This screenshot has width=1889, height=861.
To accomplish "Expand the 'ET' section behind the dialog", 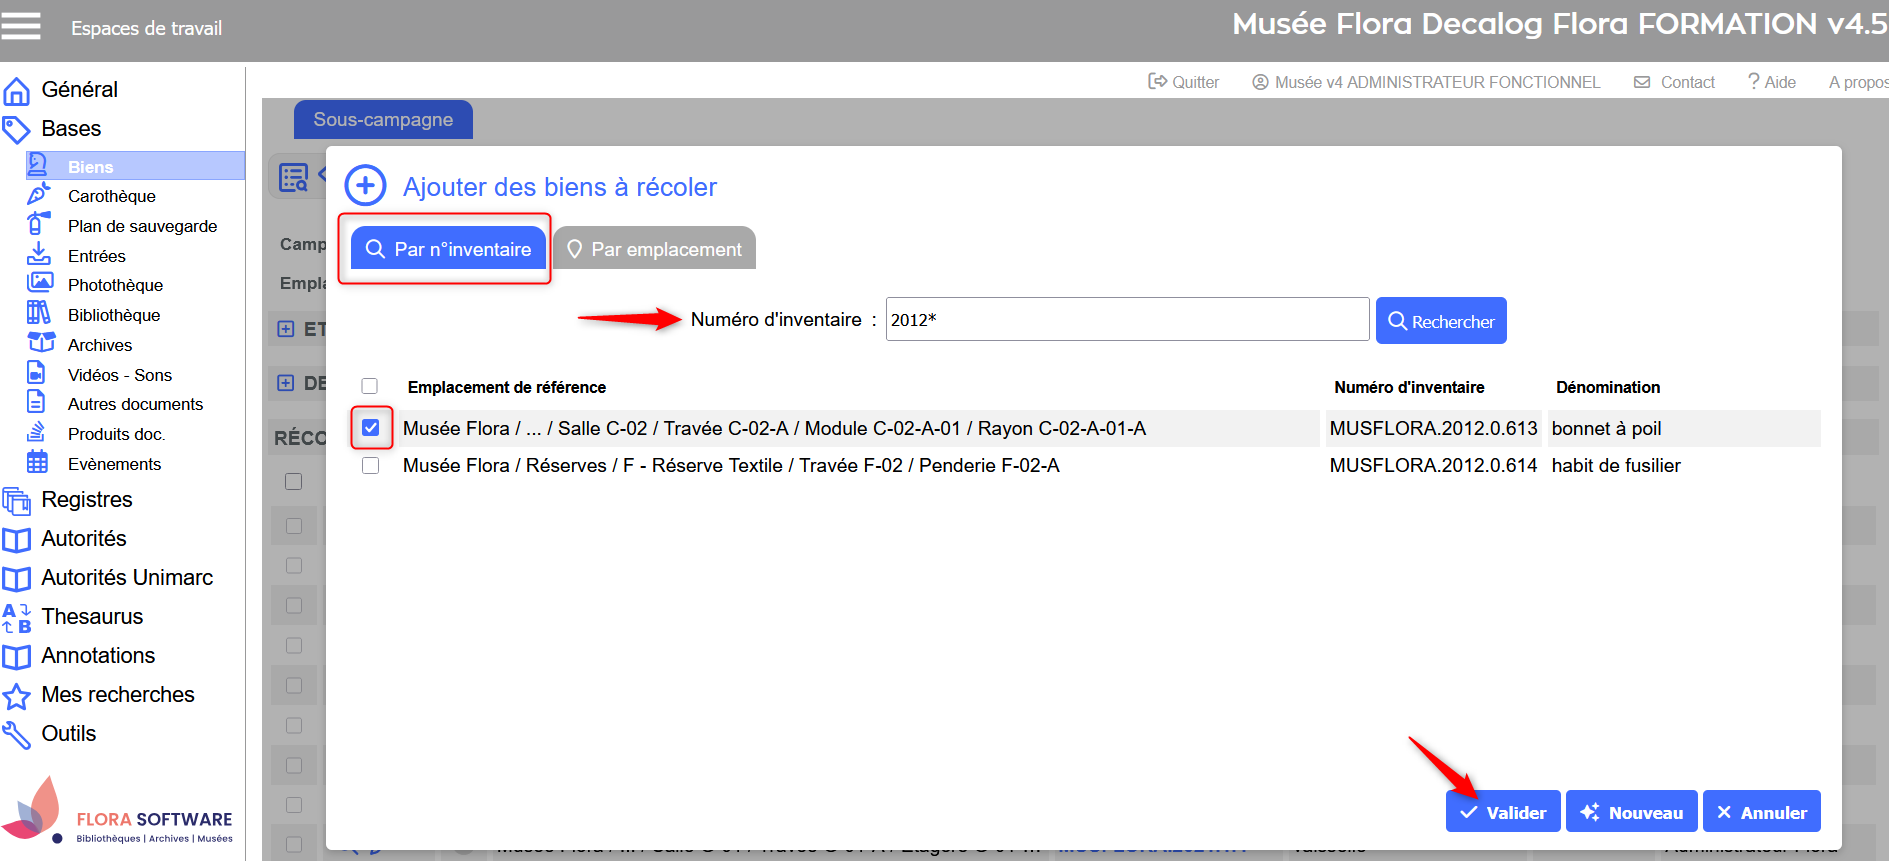I will pyautogui.click(x=286, y=329).
